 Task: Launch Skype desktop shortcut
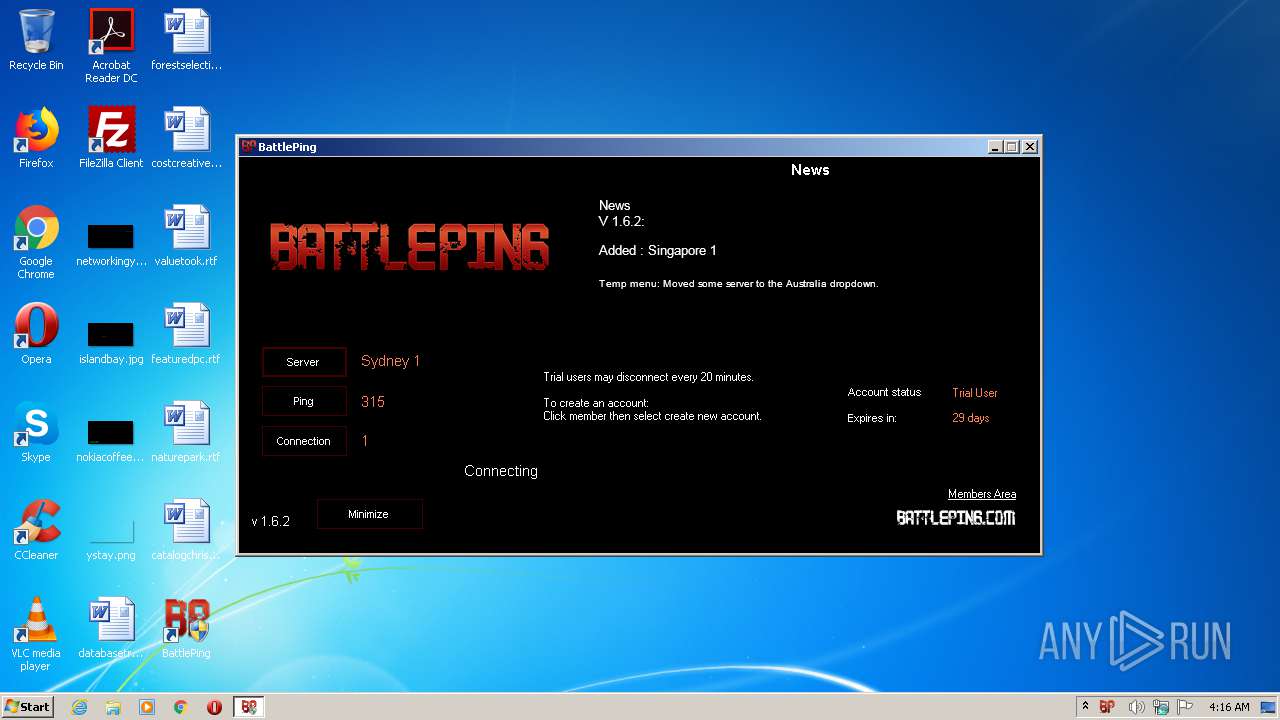pyautogui.click(x=36, y=432)
